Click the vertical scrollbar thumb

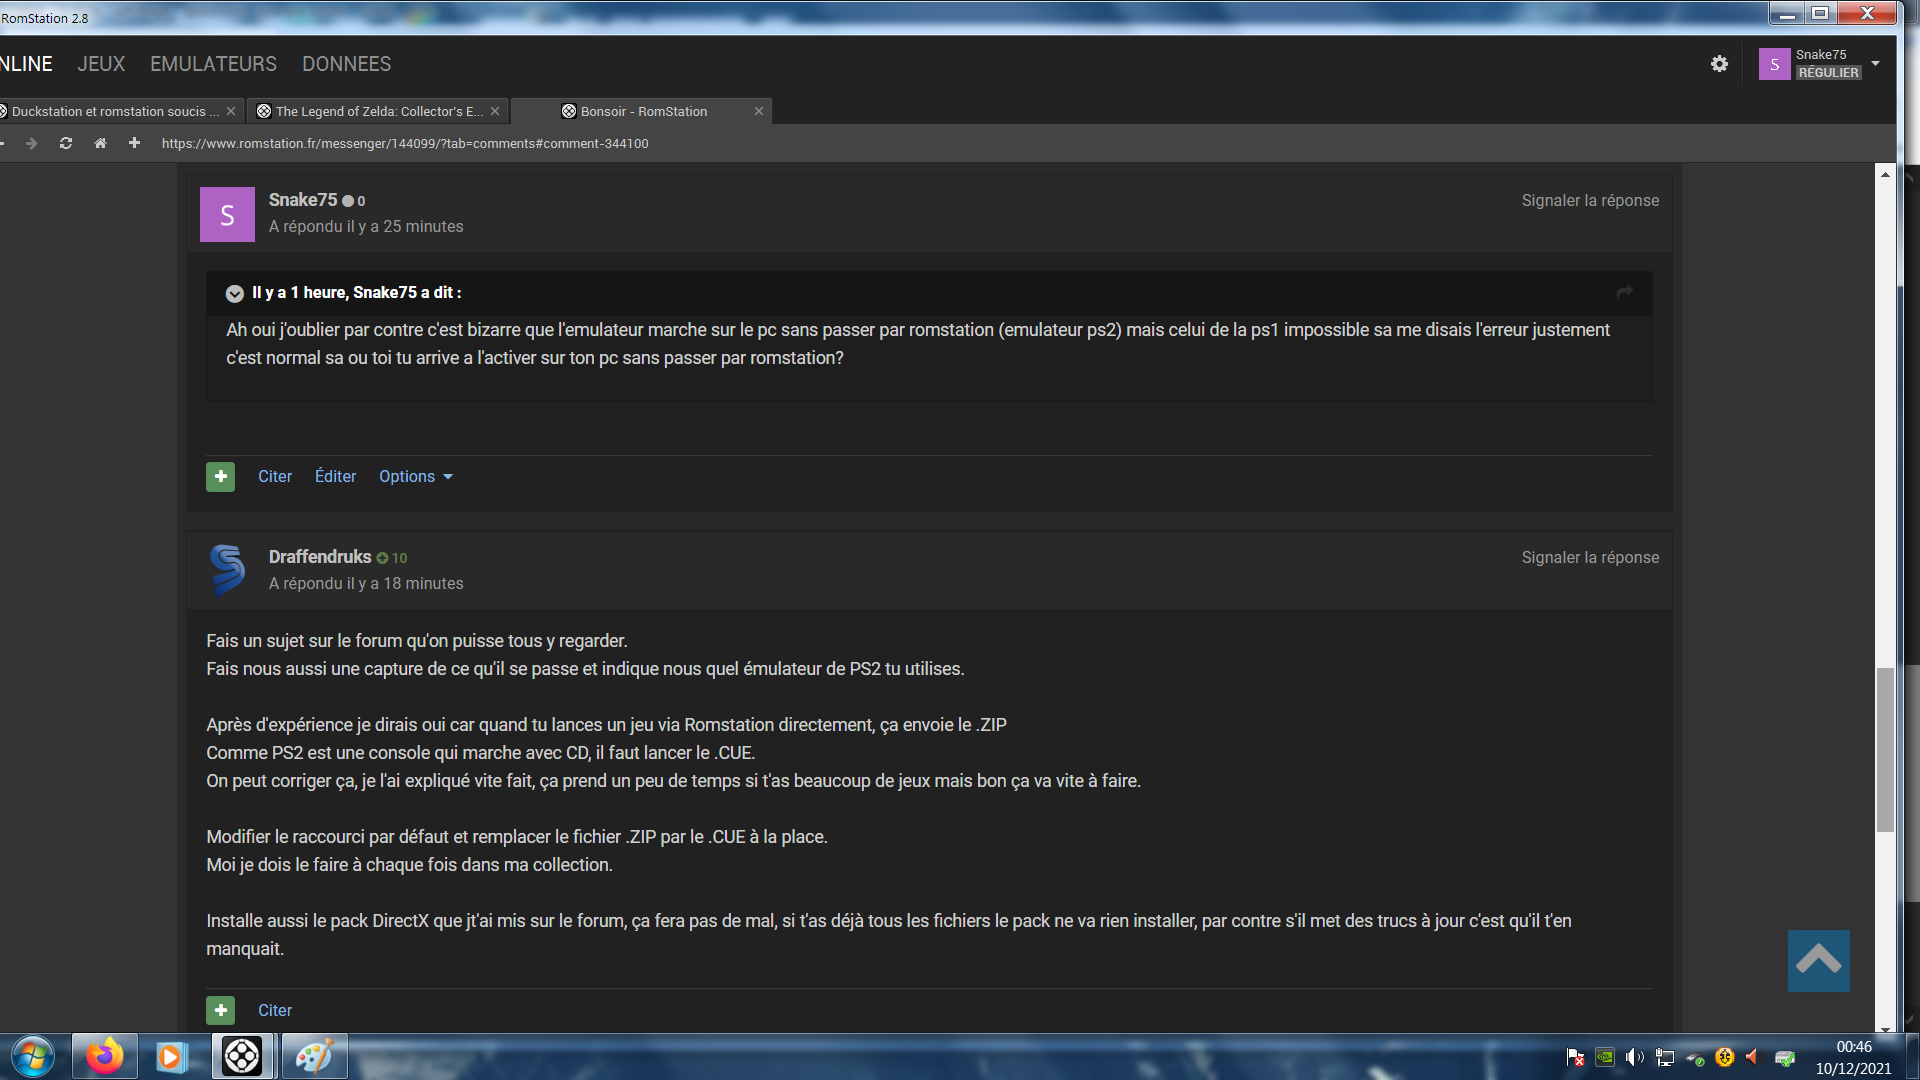[x=1885, y=750]
